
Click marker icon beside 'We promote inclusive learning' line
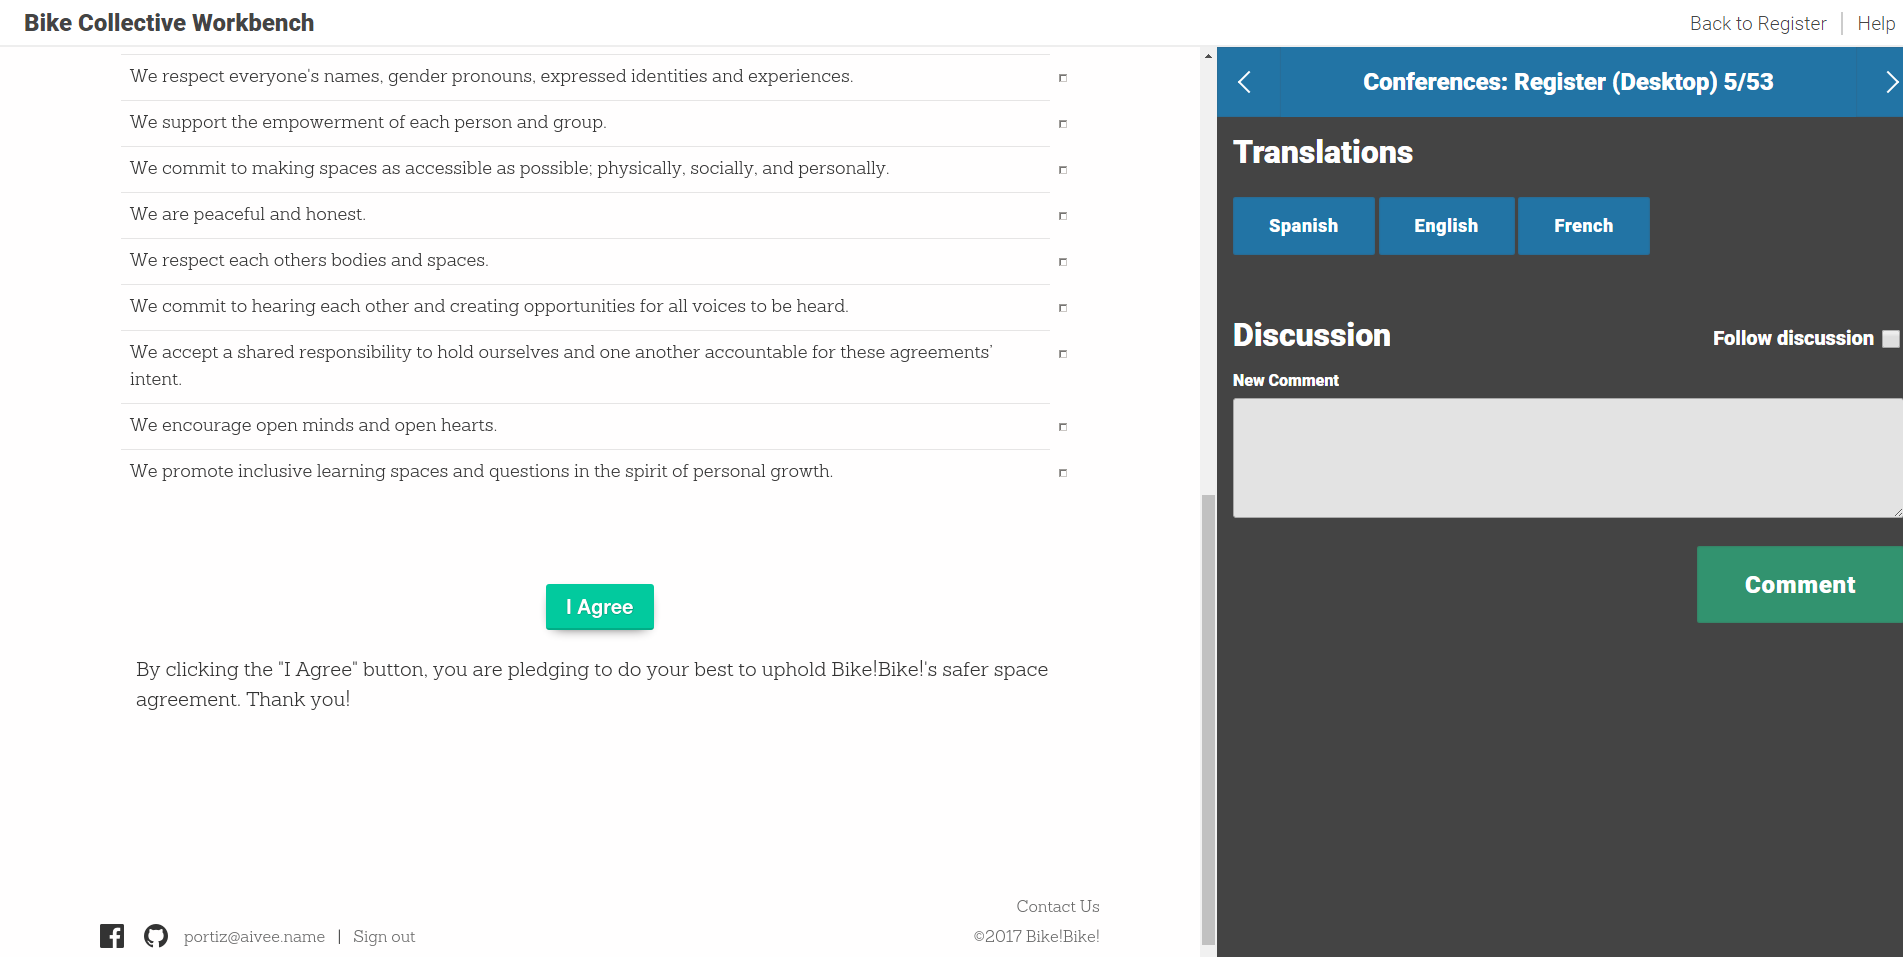tap(1063, 473)
